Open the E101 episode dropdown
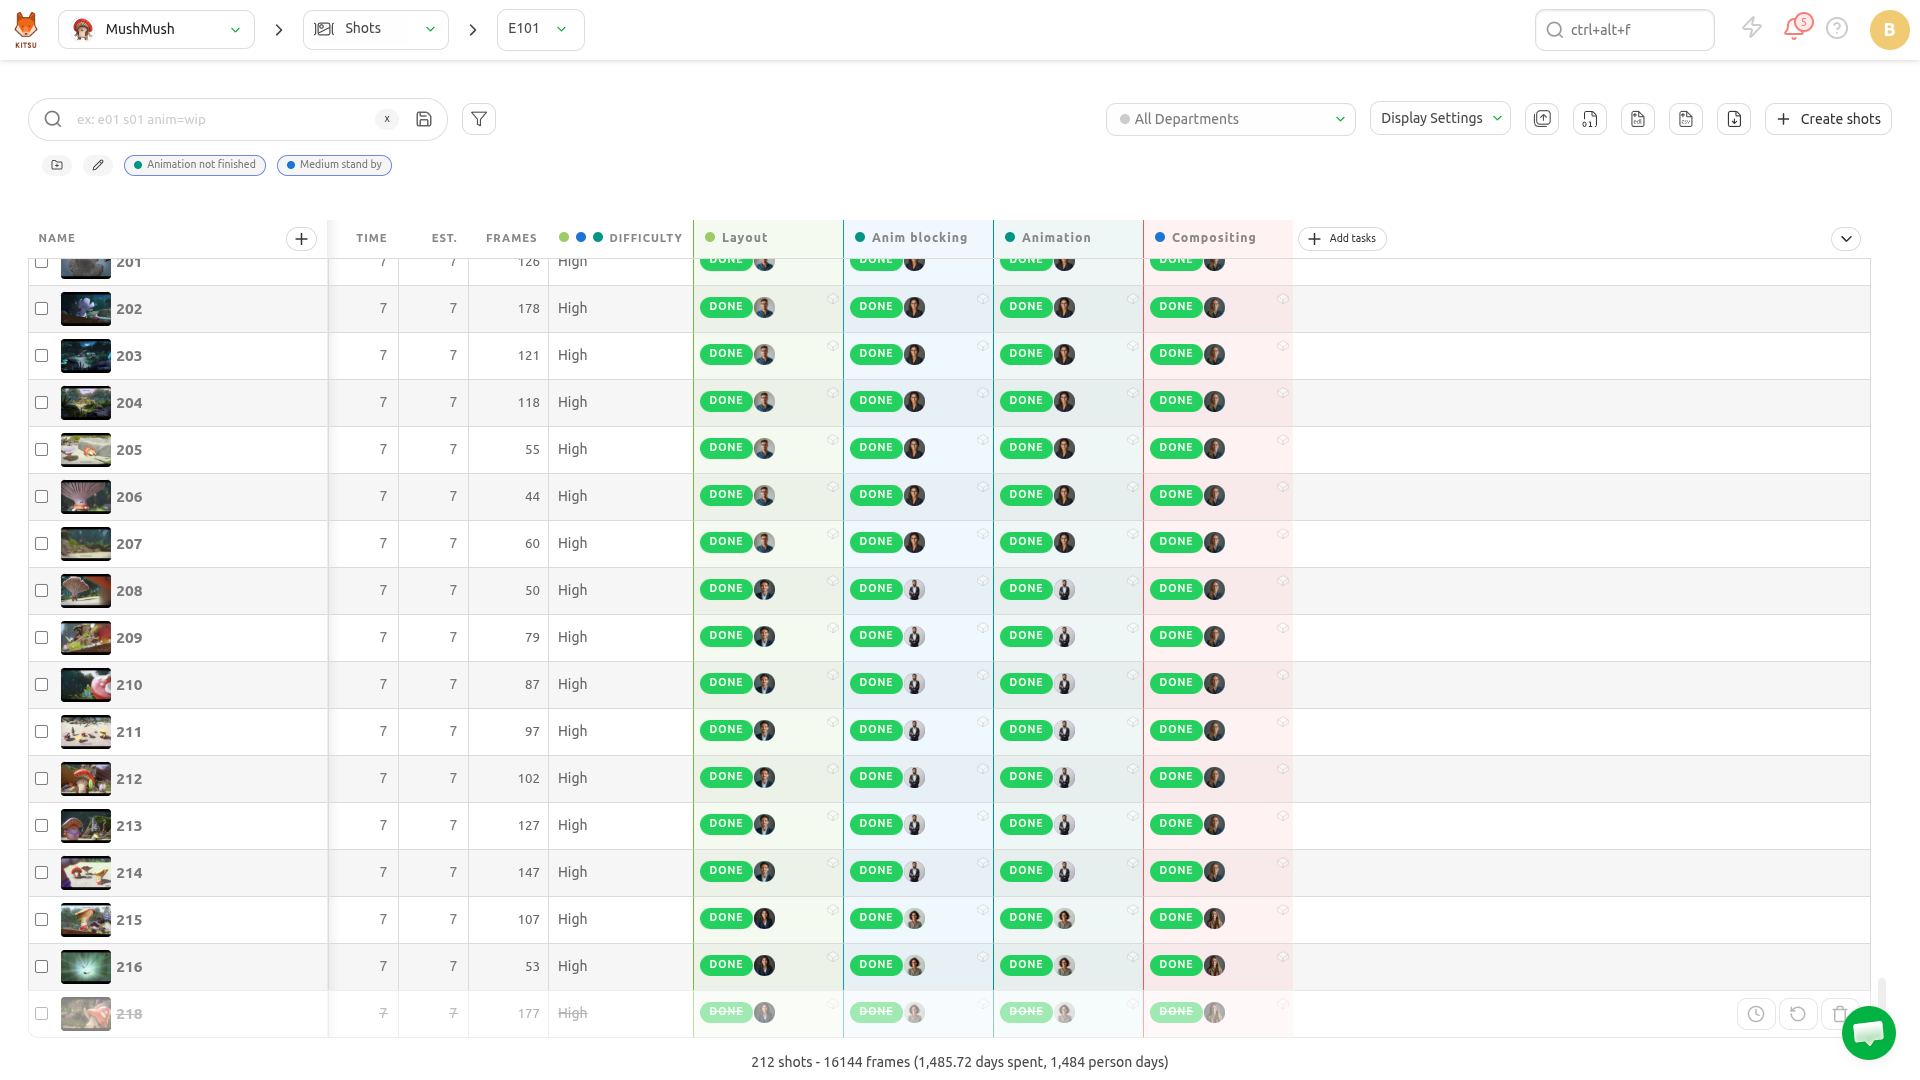Screen dimensions: 1920x1080 click(540, 30)
